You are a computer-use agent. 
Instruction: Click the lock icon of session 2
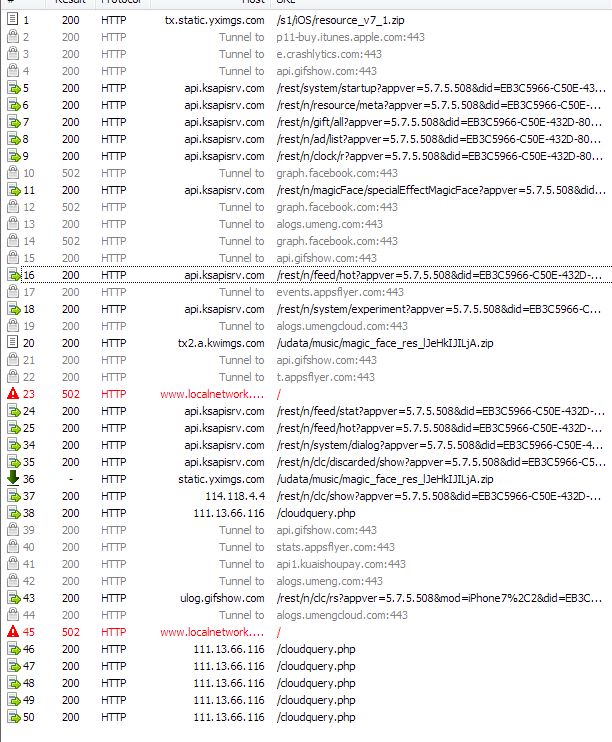pos(13,37)
